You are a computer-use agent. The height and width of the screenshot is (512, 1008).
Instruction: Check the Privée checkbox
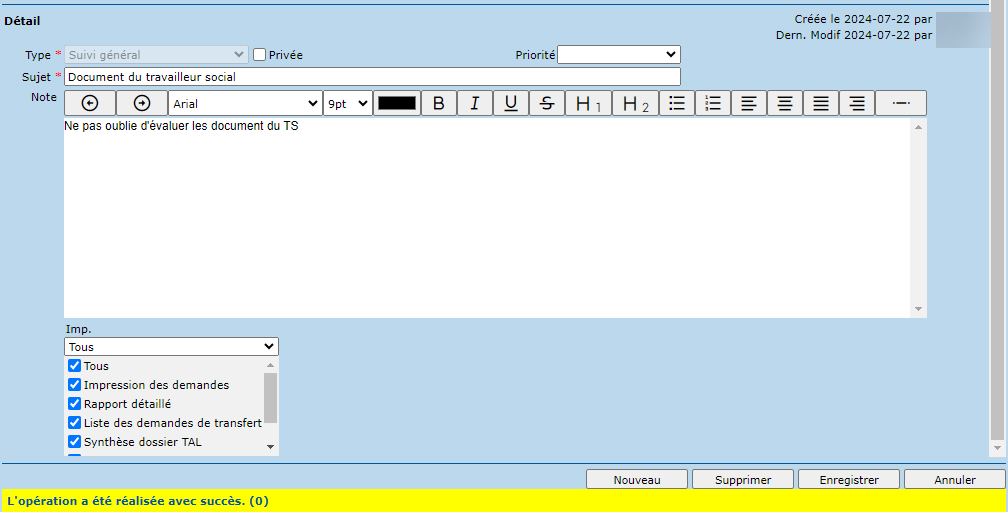click(260, 55)
